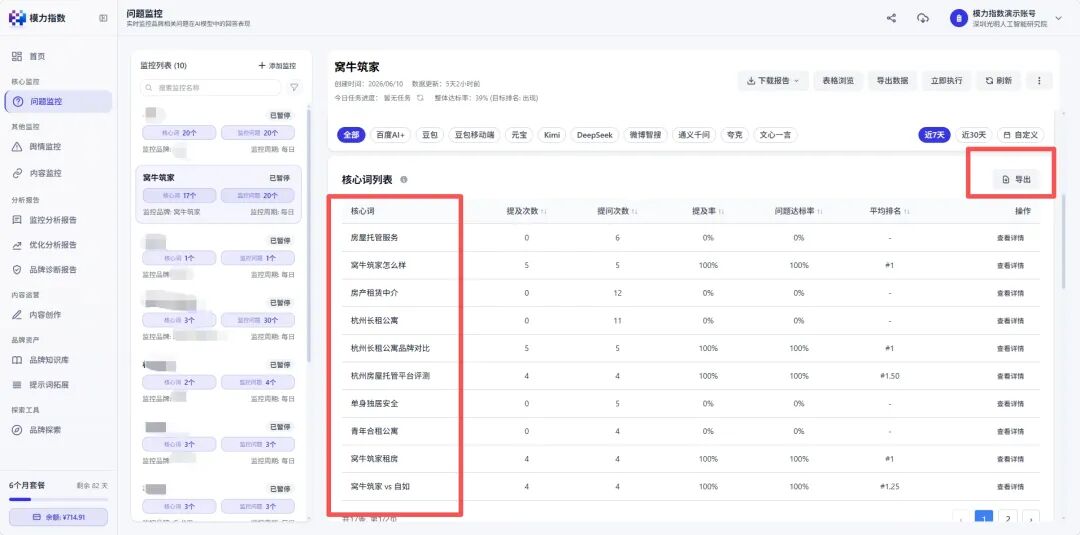This screenshot has height=535, width=1080.
Task: Click the 刷新 button
Action: coord(999,81)
